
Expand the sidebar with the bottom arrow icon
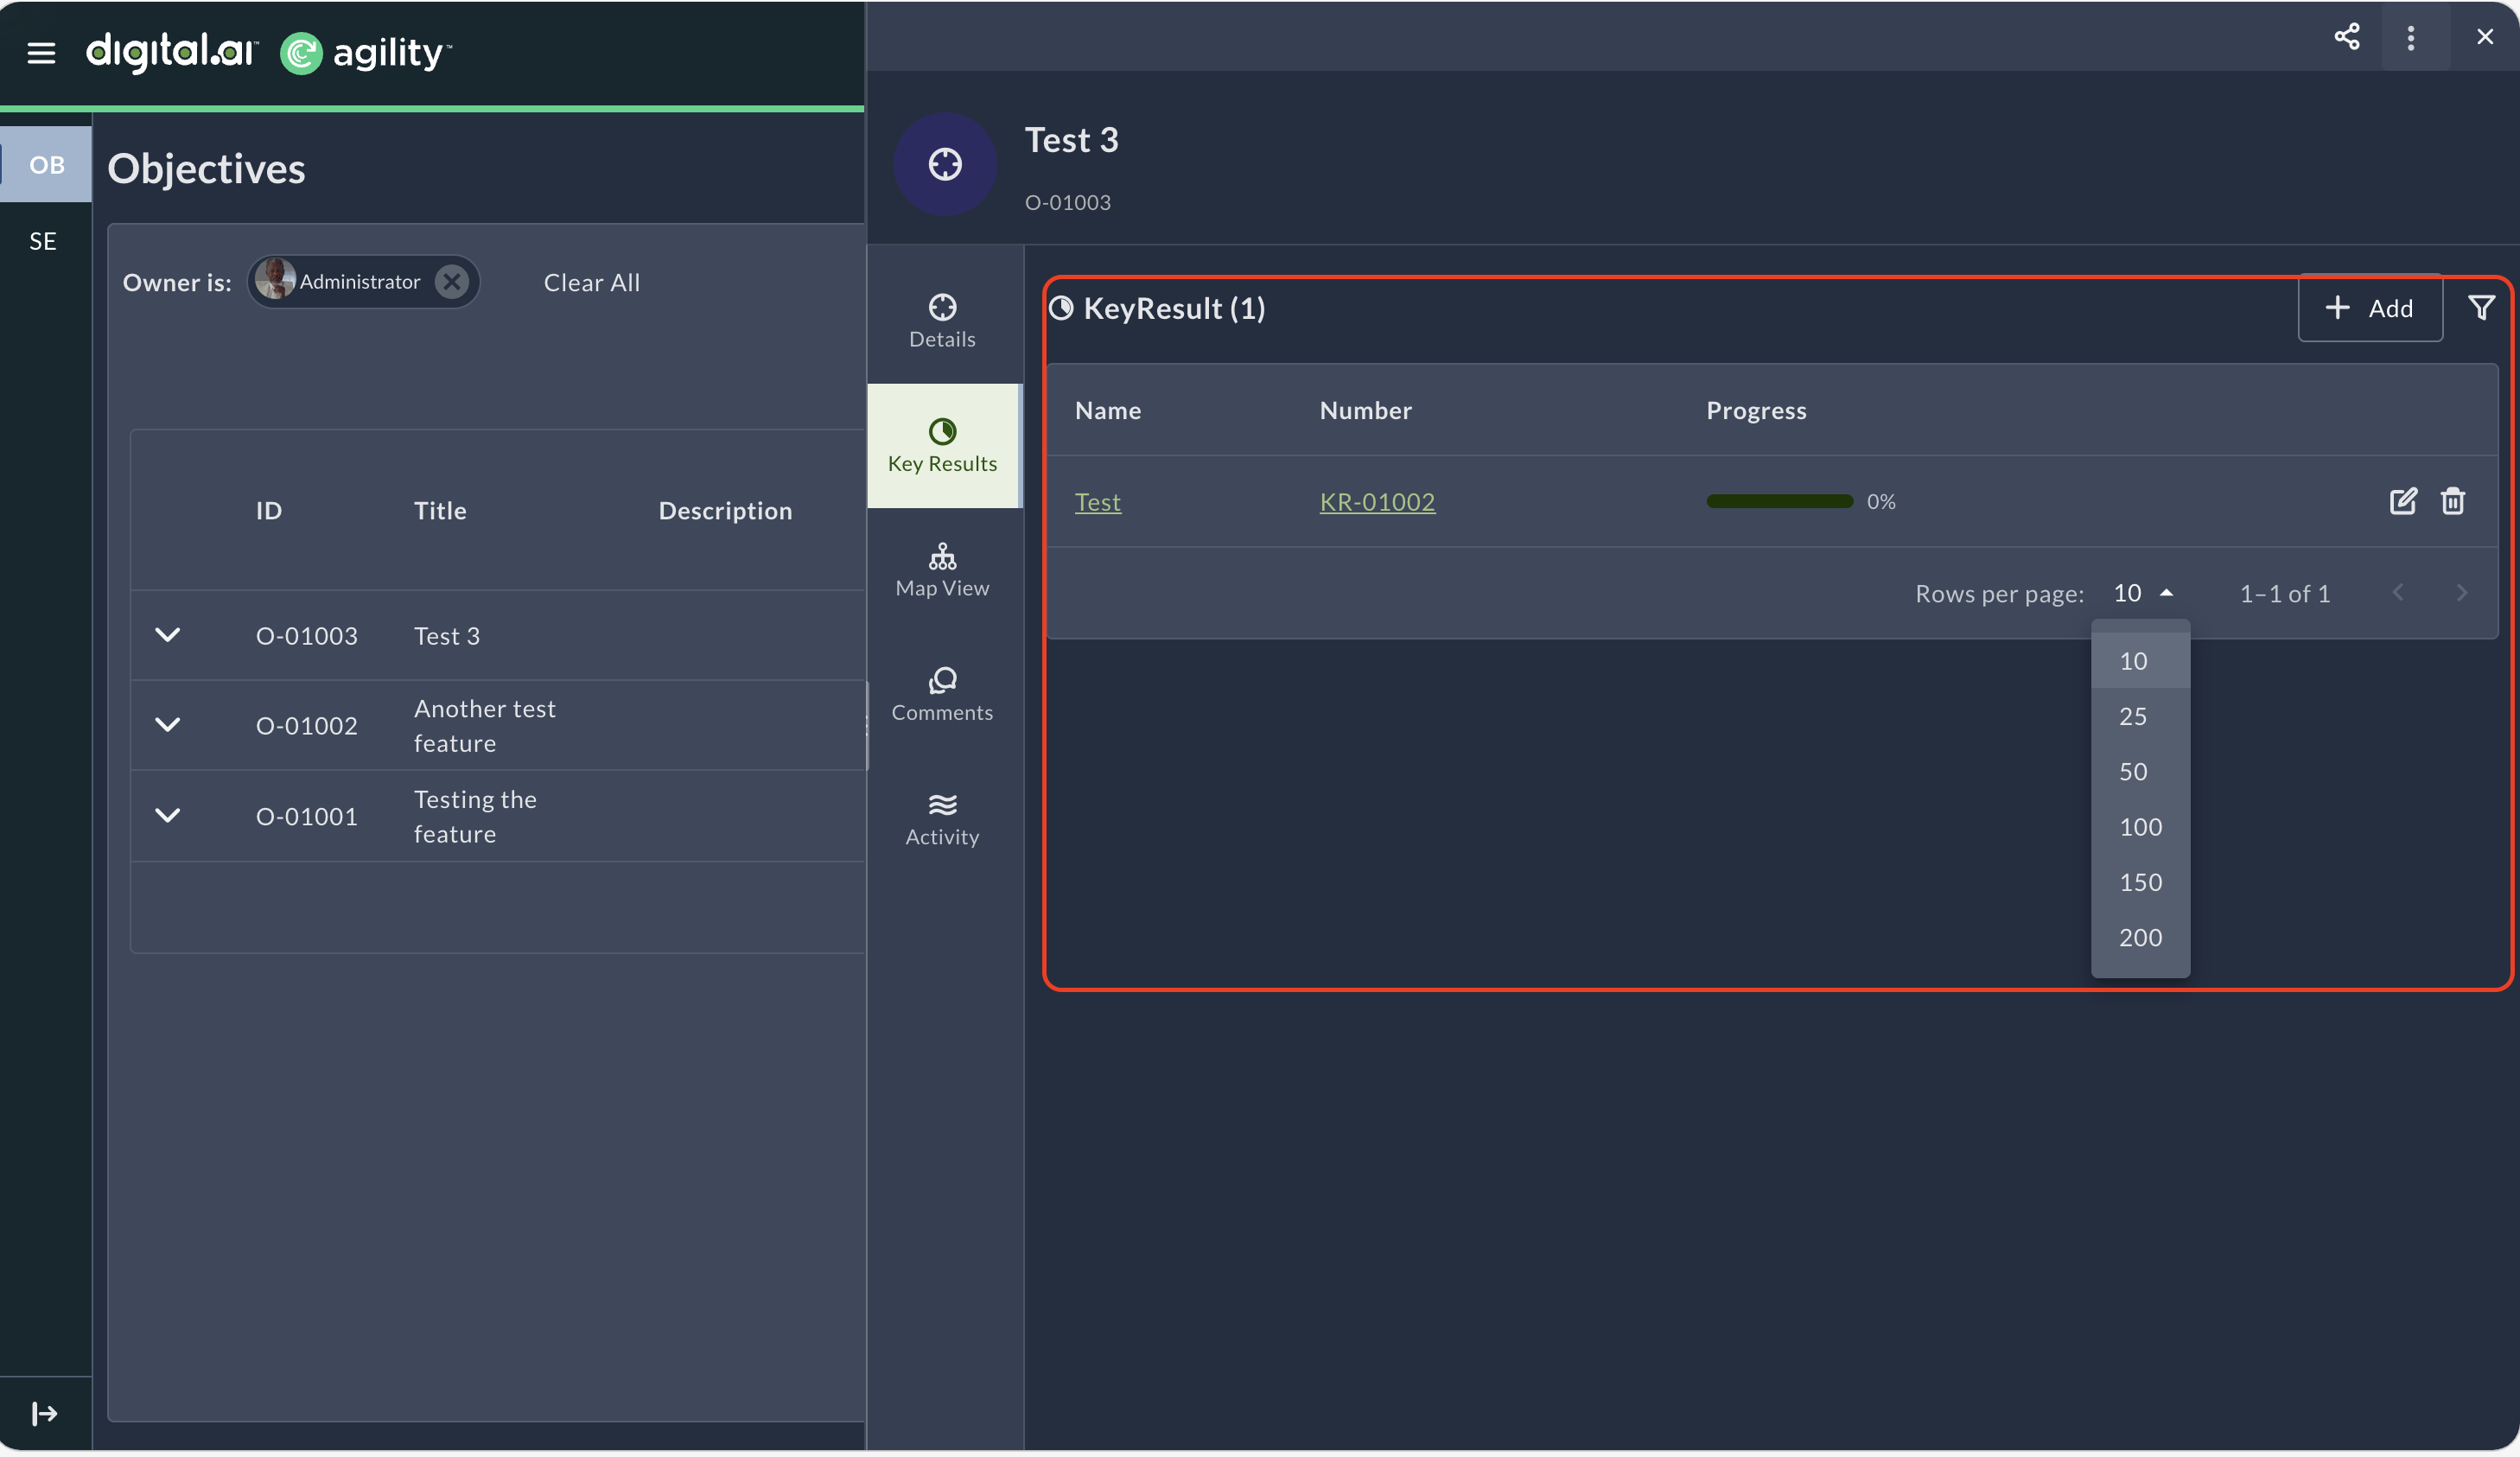pos(44,1414)
